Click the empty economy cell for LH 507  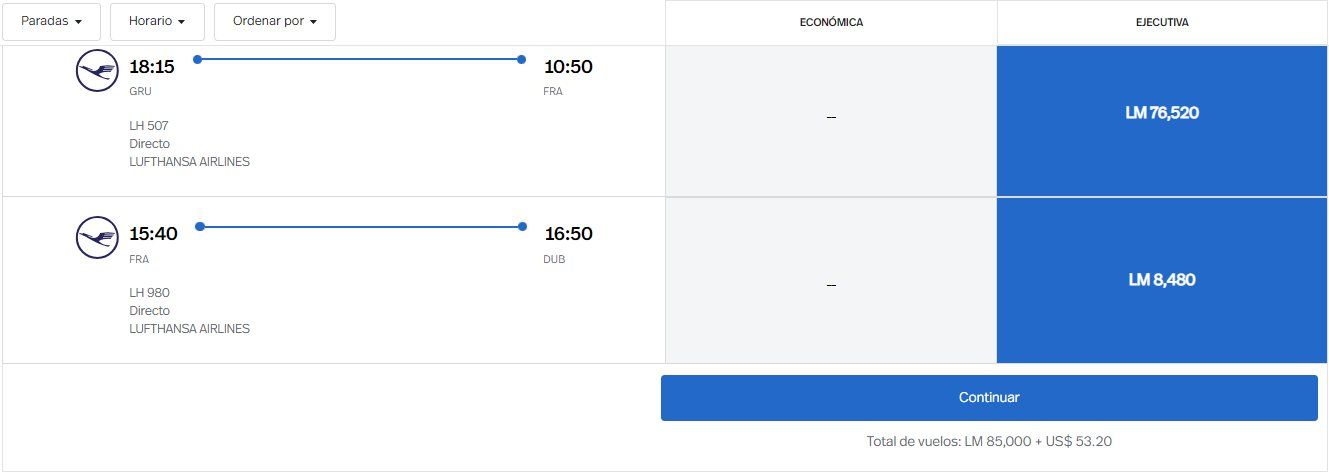coord(831,118)
